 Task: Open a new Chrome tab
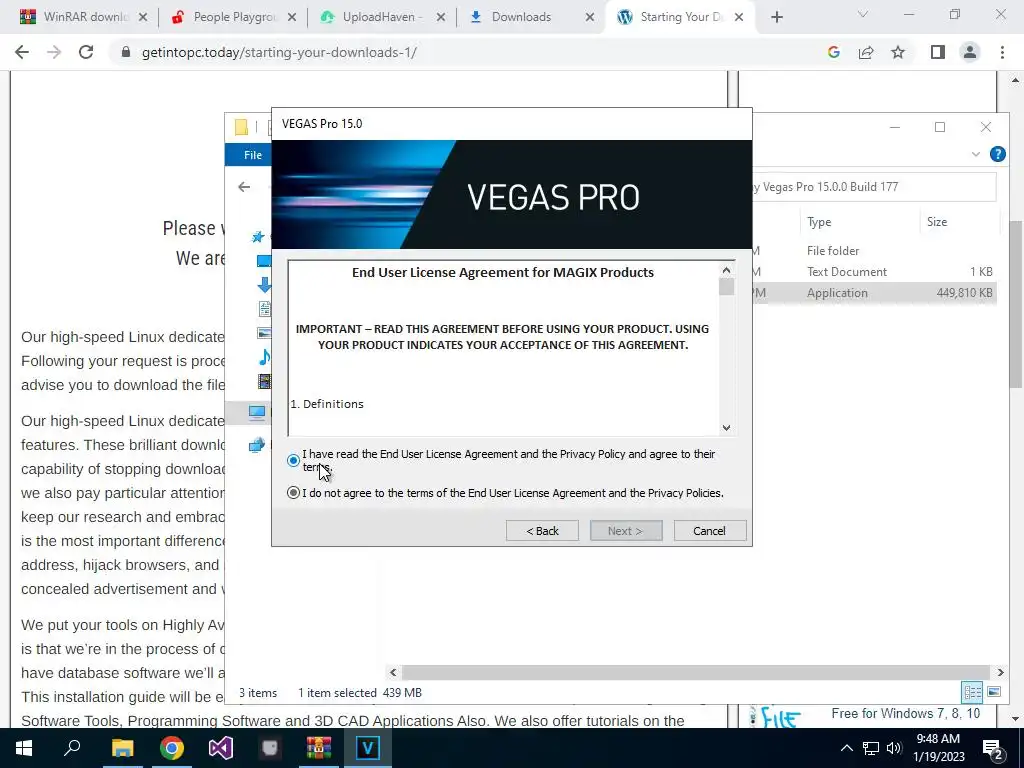point(776,18)
